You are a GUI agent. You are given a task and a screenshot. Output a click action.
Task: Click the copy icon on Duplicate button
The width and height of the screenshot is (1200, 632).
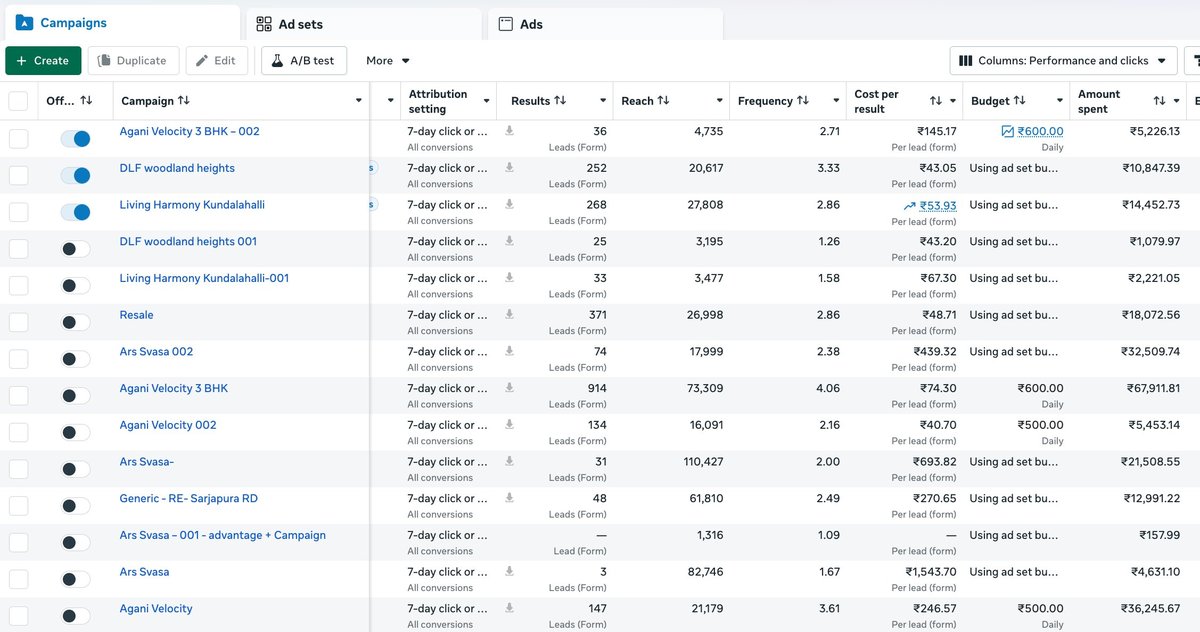[104, 60]
